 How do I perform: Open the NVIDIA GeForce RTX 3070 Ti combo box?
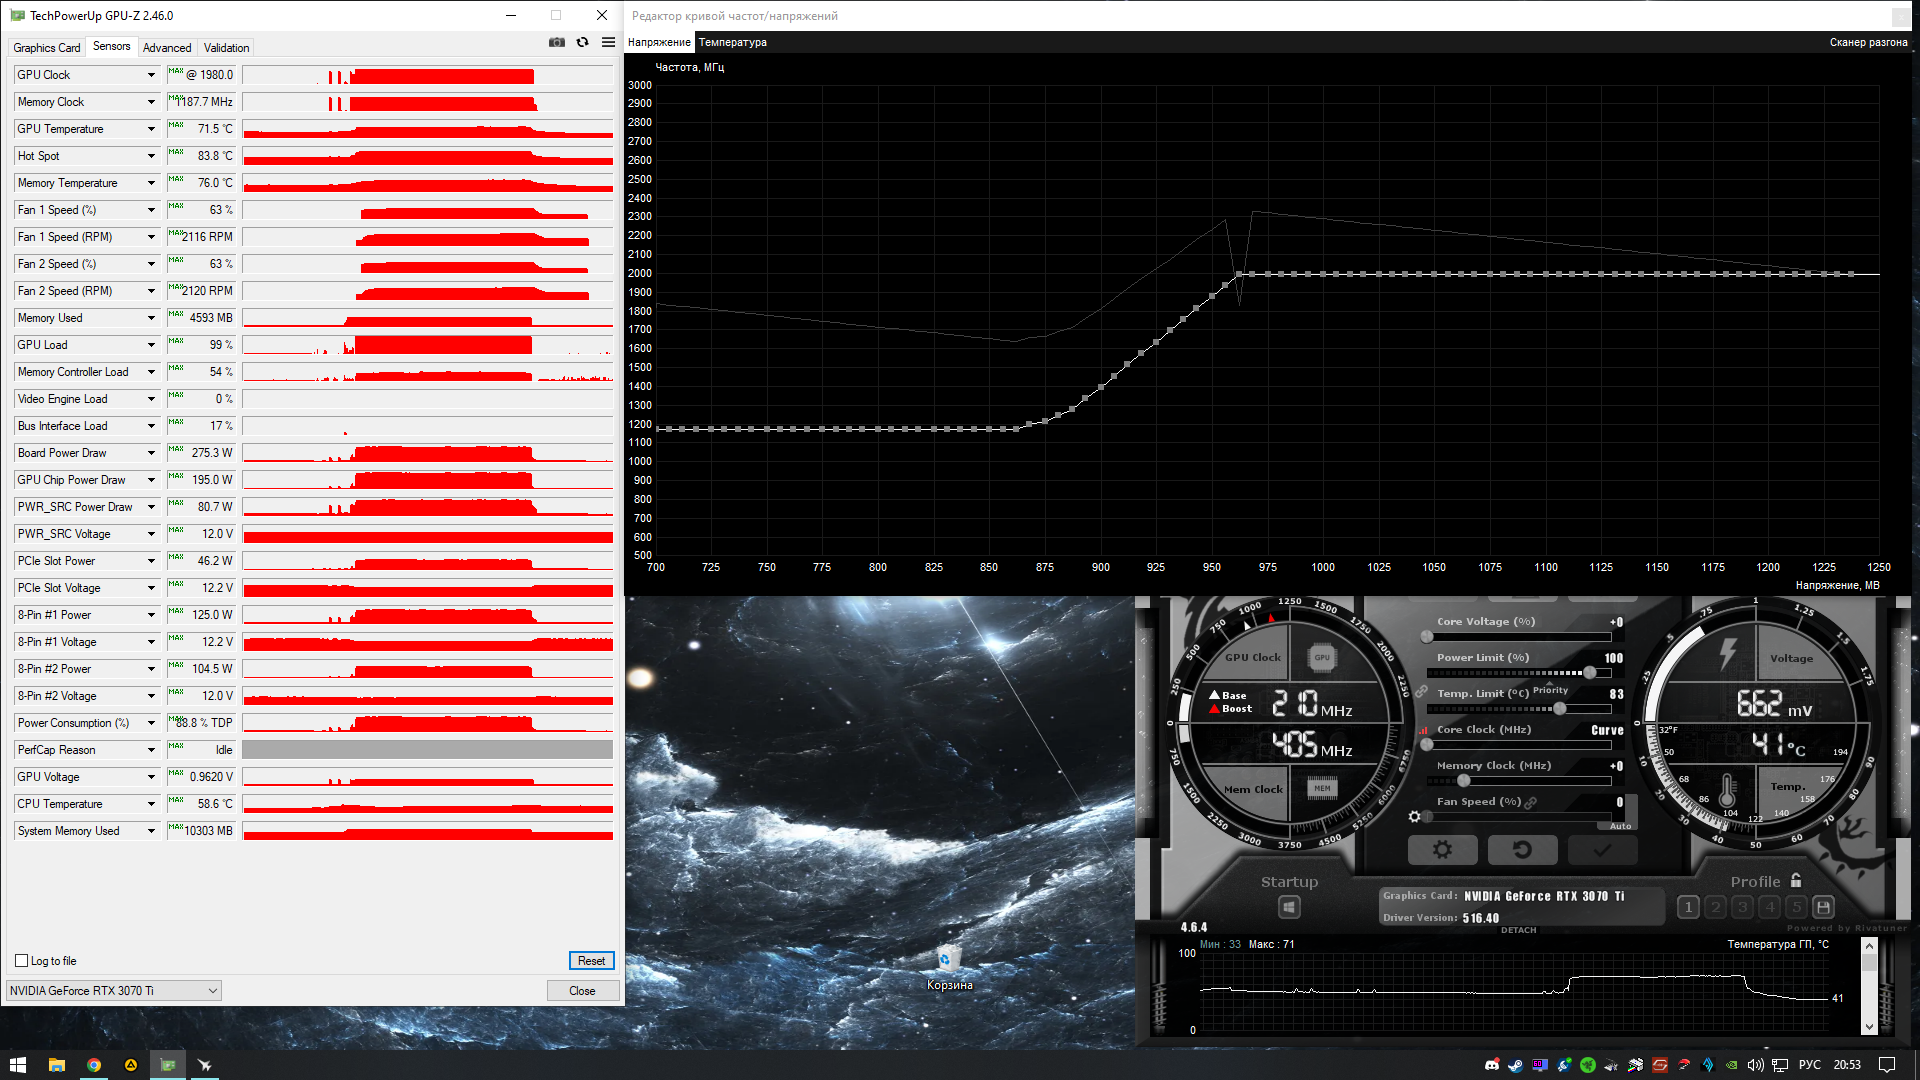(x=113, y=991)
